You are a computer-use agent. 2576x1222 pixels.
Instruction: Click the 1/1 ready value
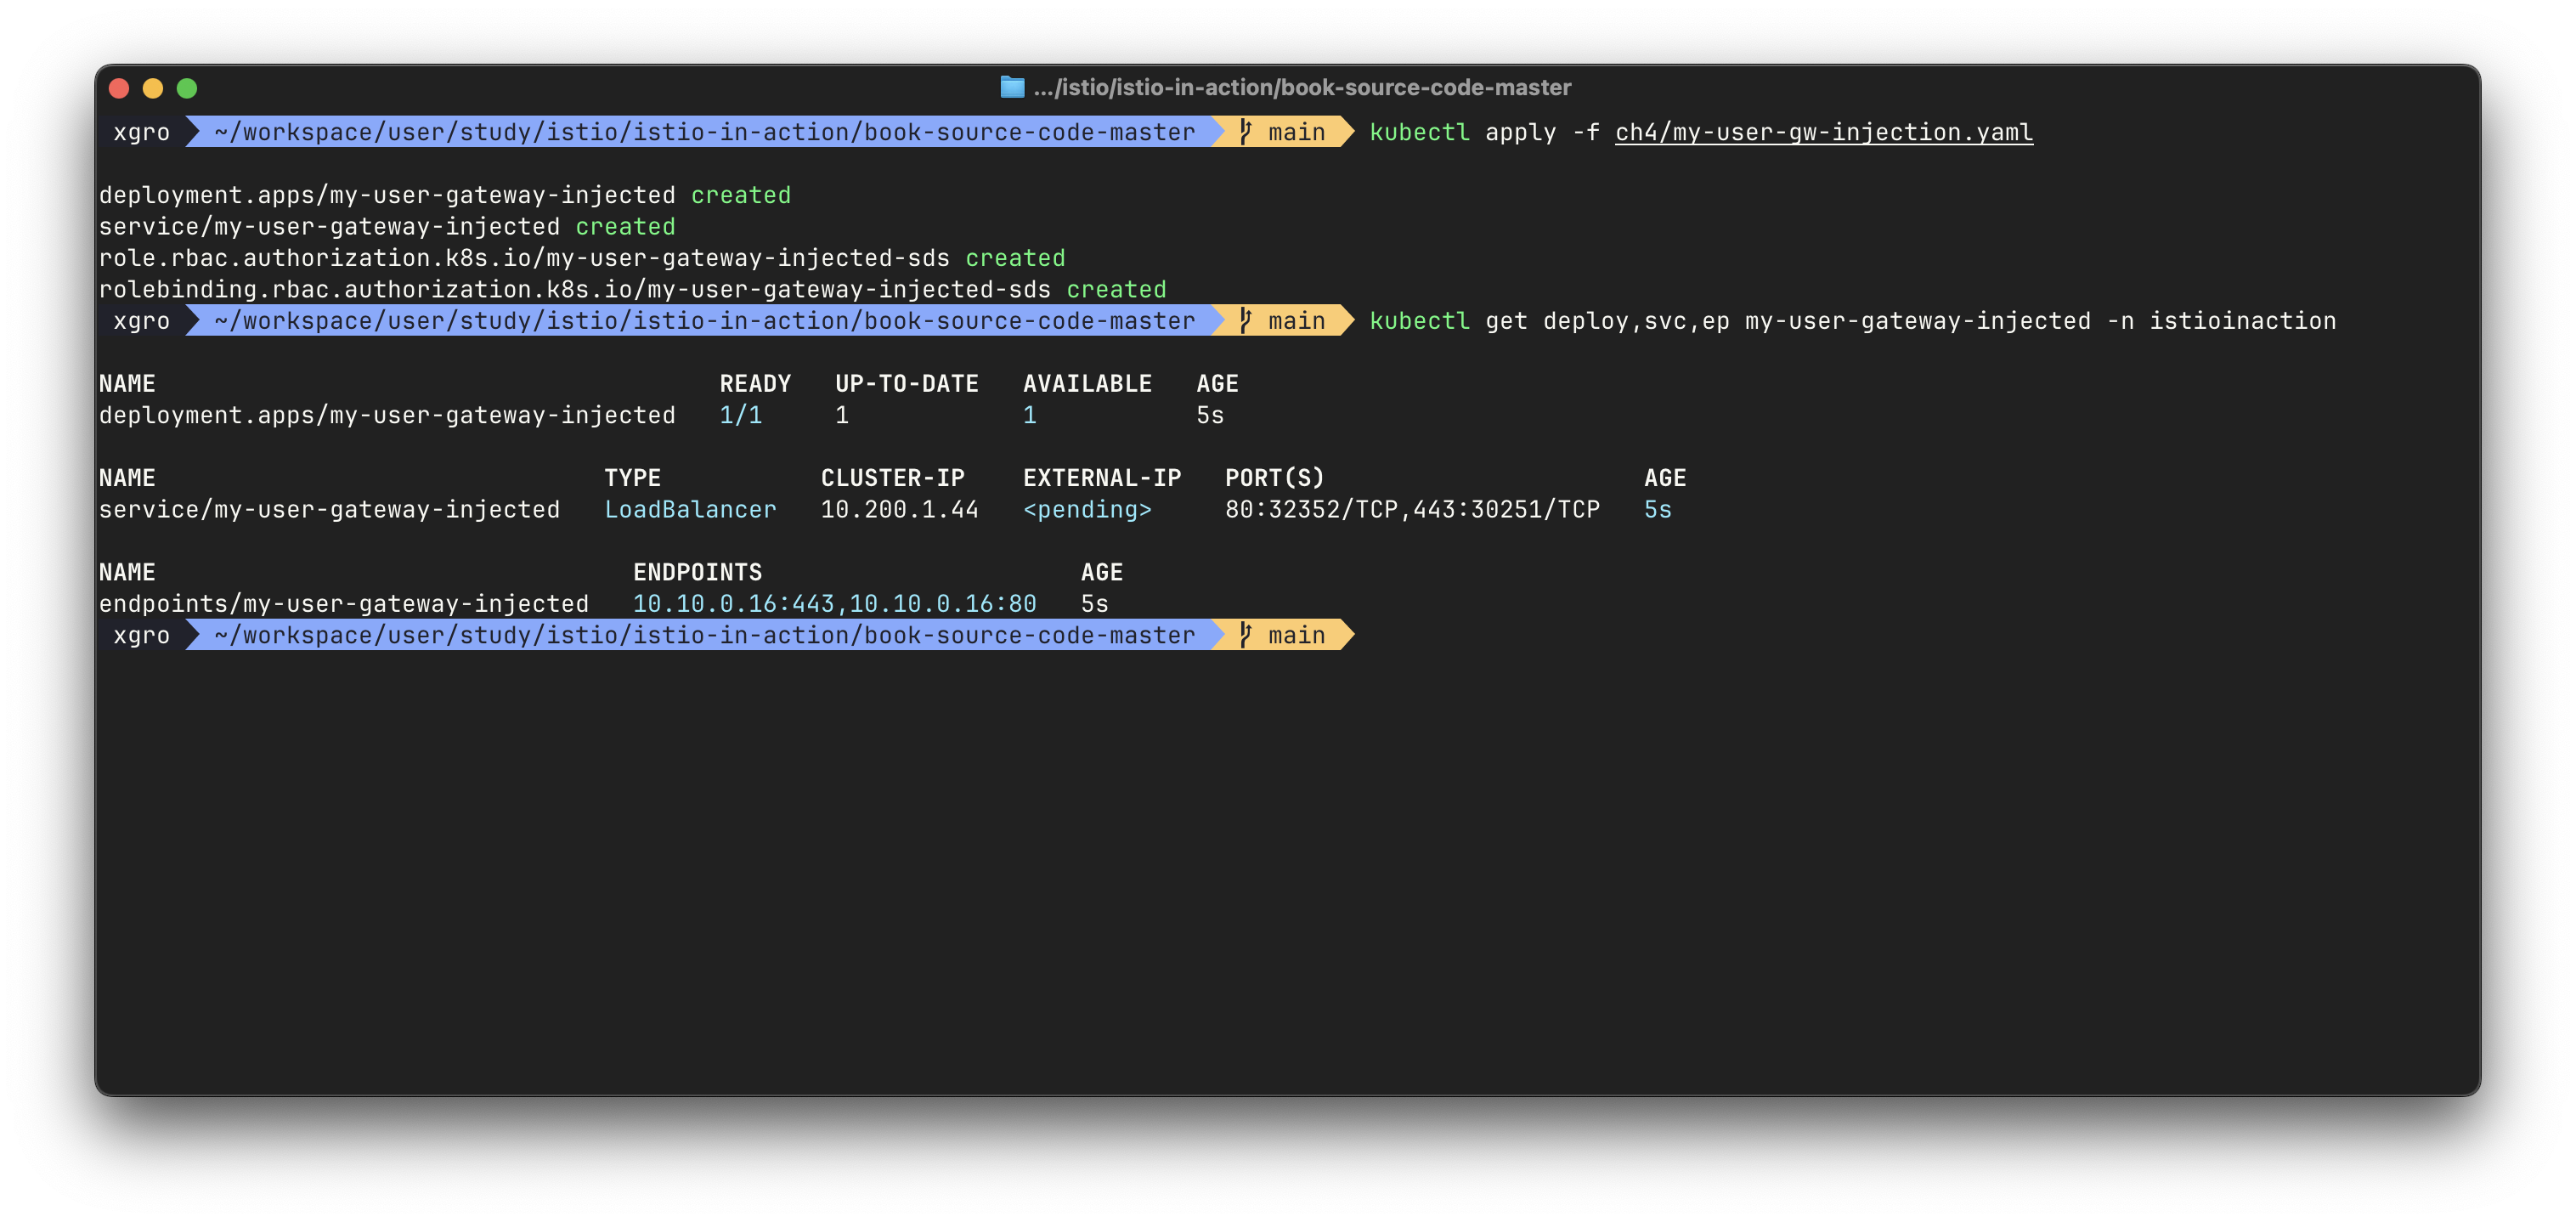(741, 415)
